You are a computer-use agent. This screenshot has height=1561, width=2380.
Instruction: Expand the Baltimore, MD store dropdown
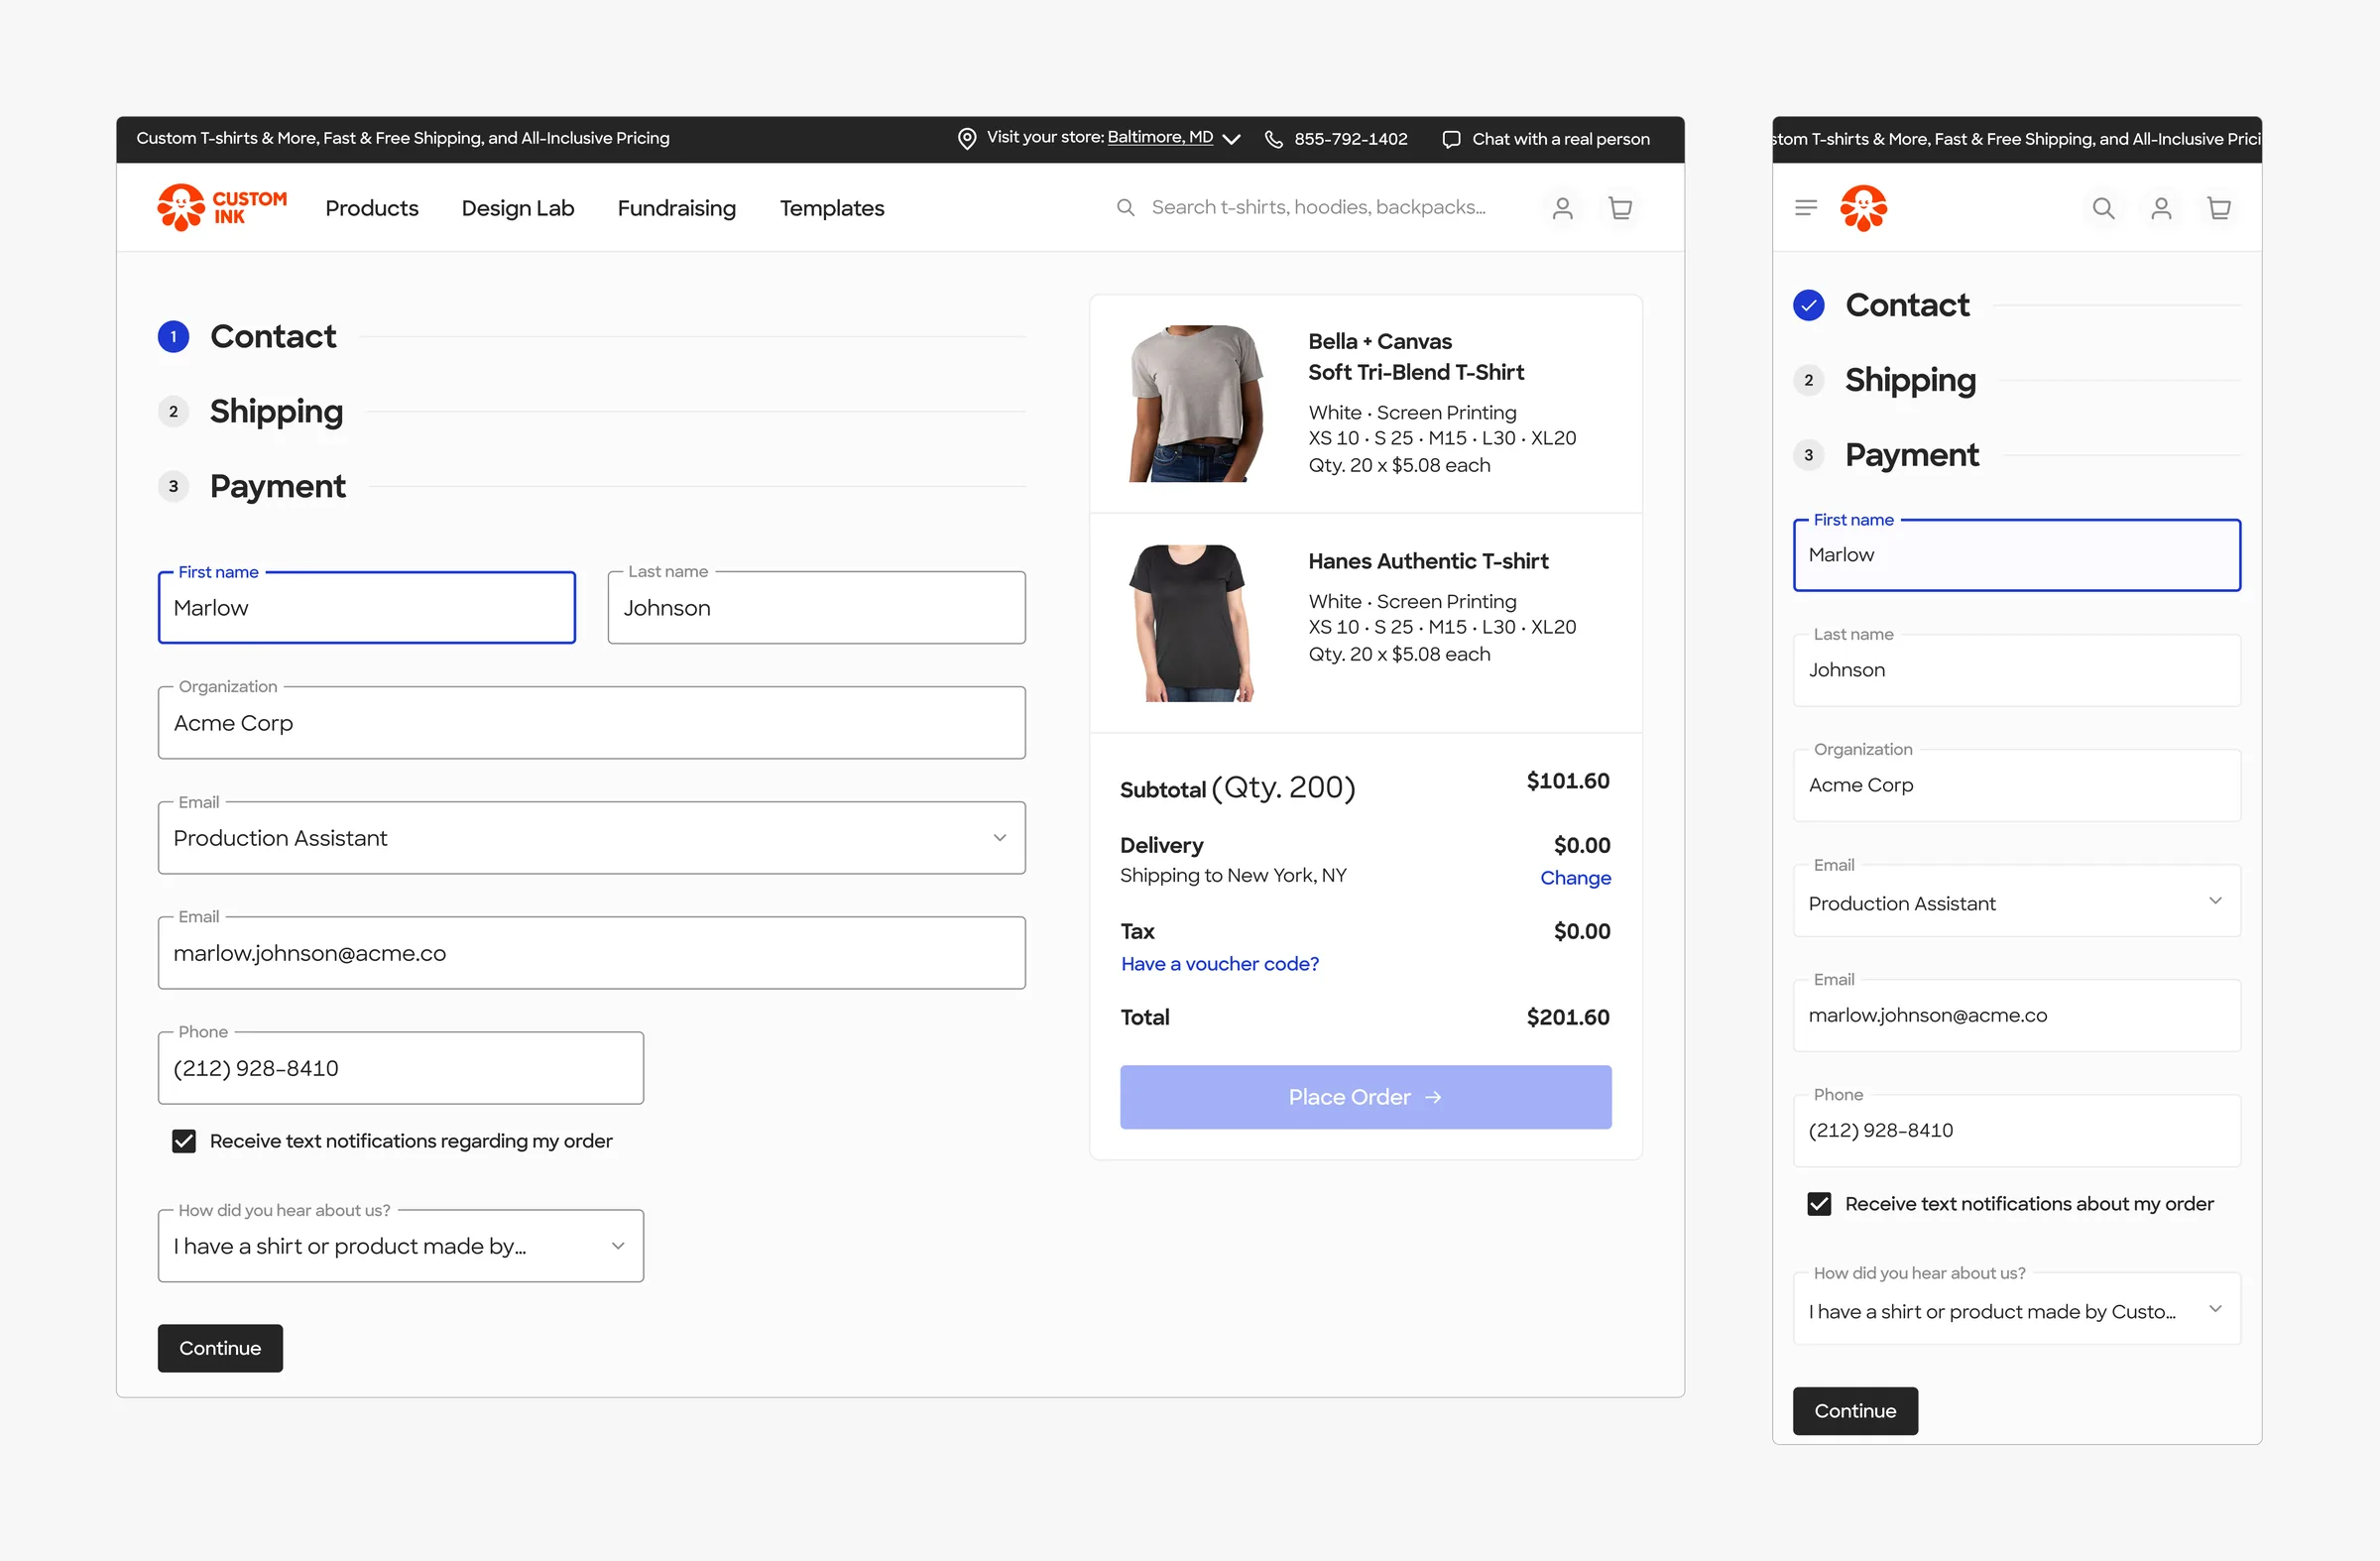[1231, 139]
